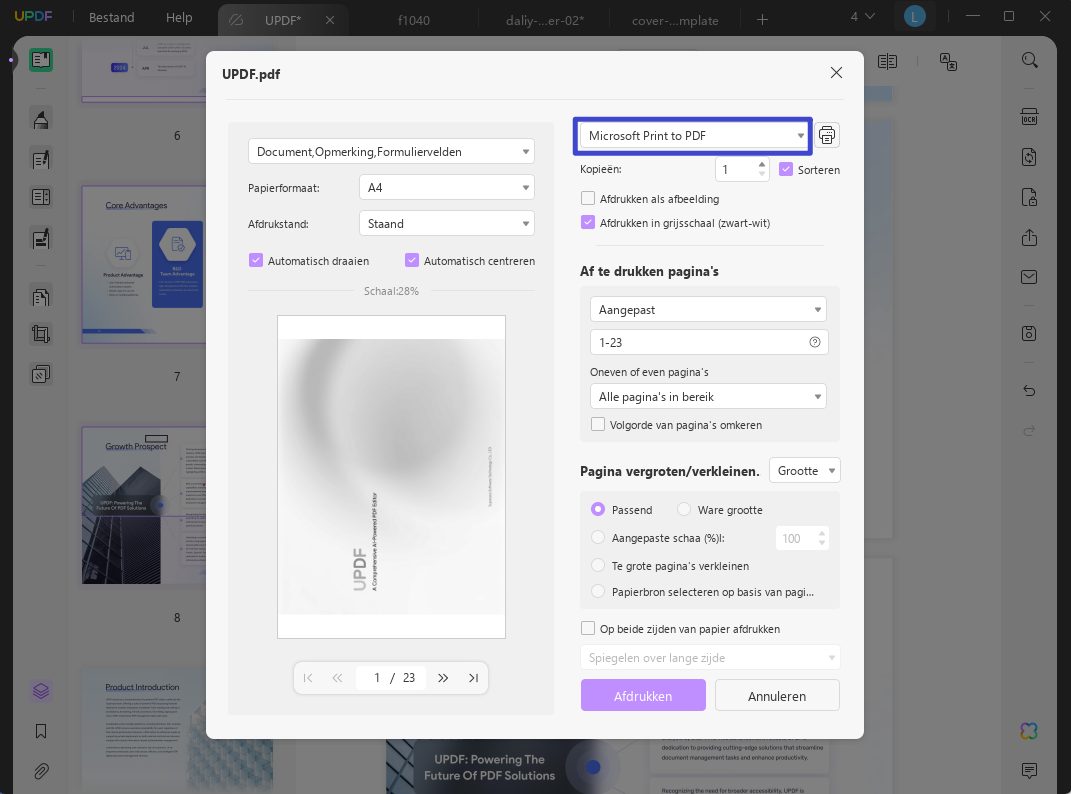Select Te grote pagina's verkleinen option
Viewport: 1071px width, 794px height.
click(598, 565)
